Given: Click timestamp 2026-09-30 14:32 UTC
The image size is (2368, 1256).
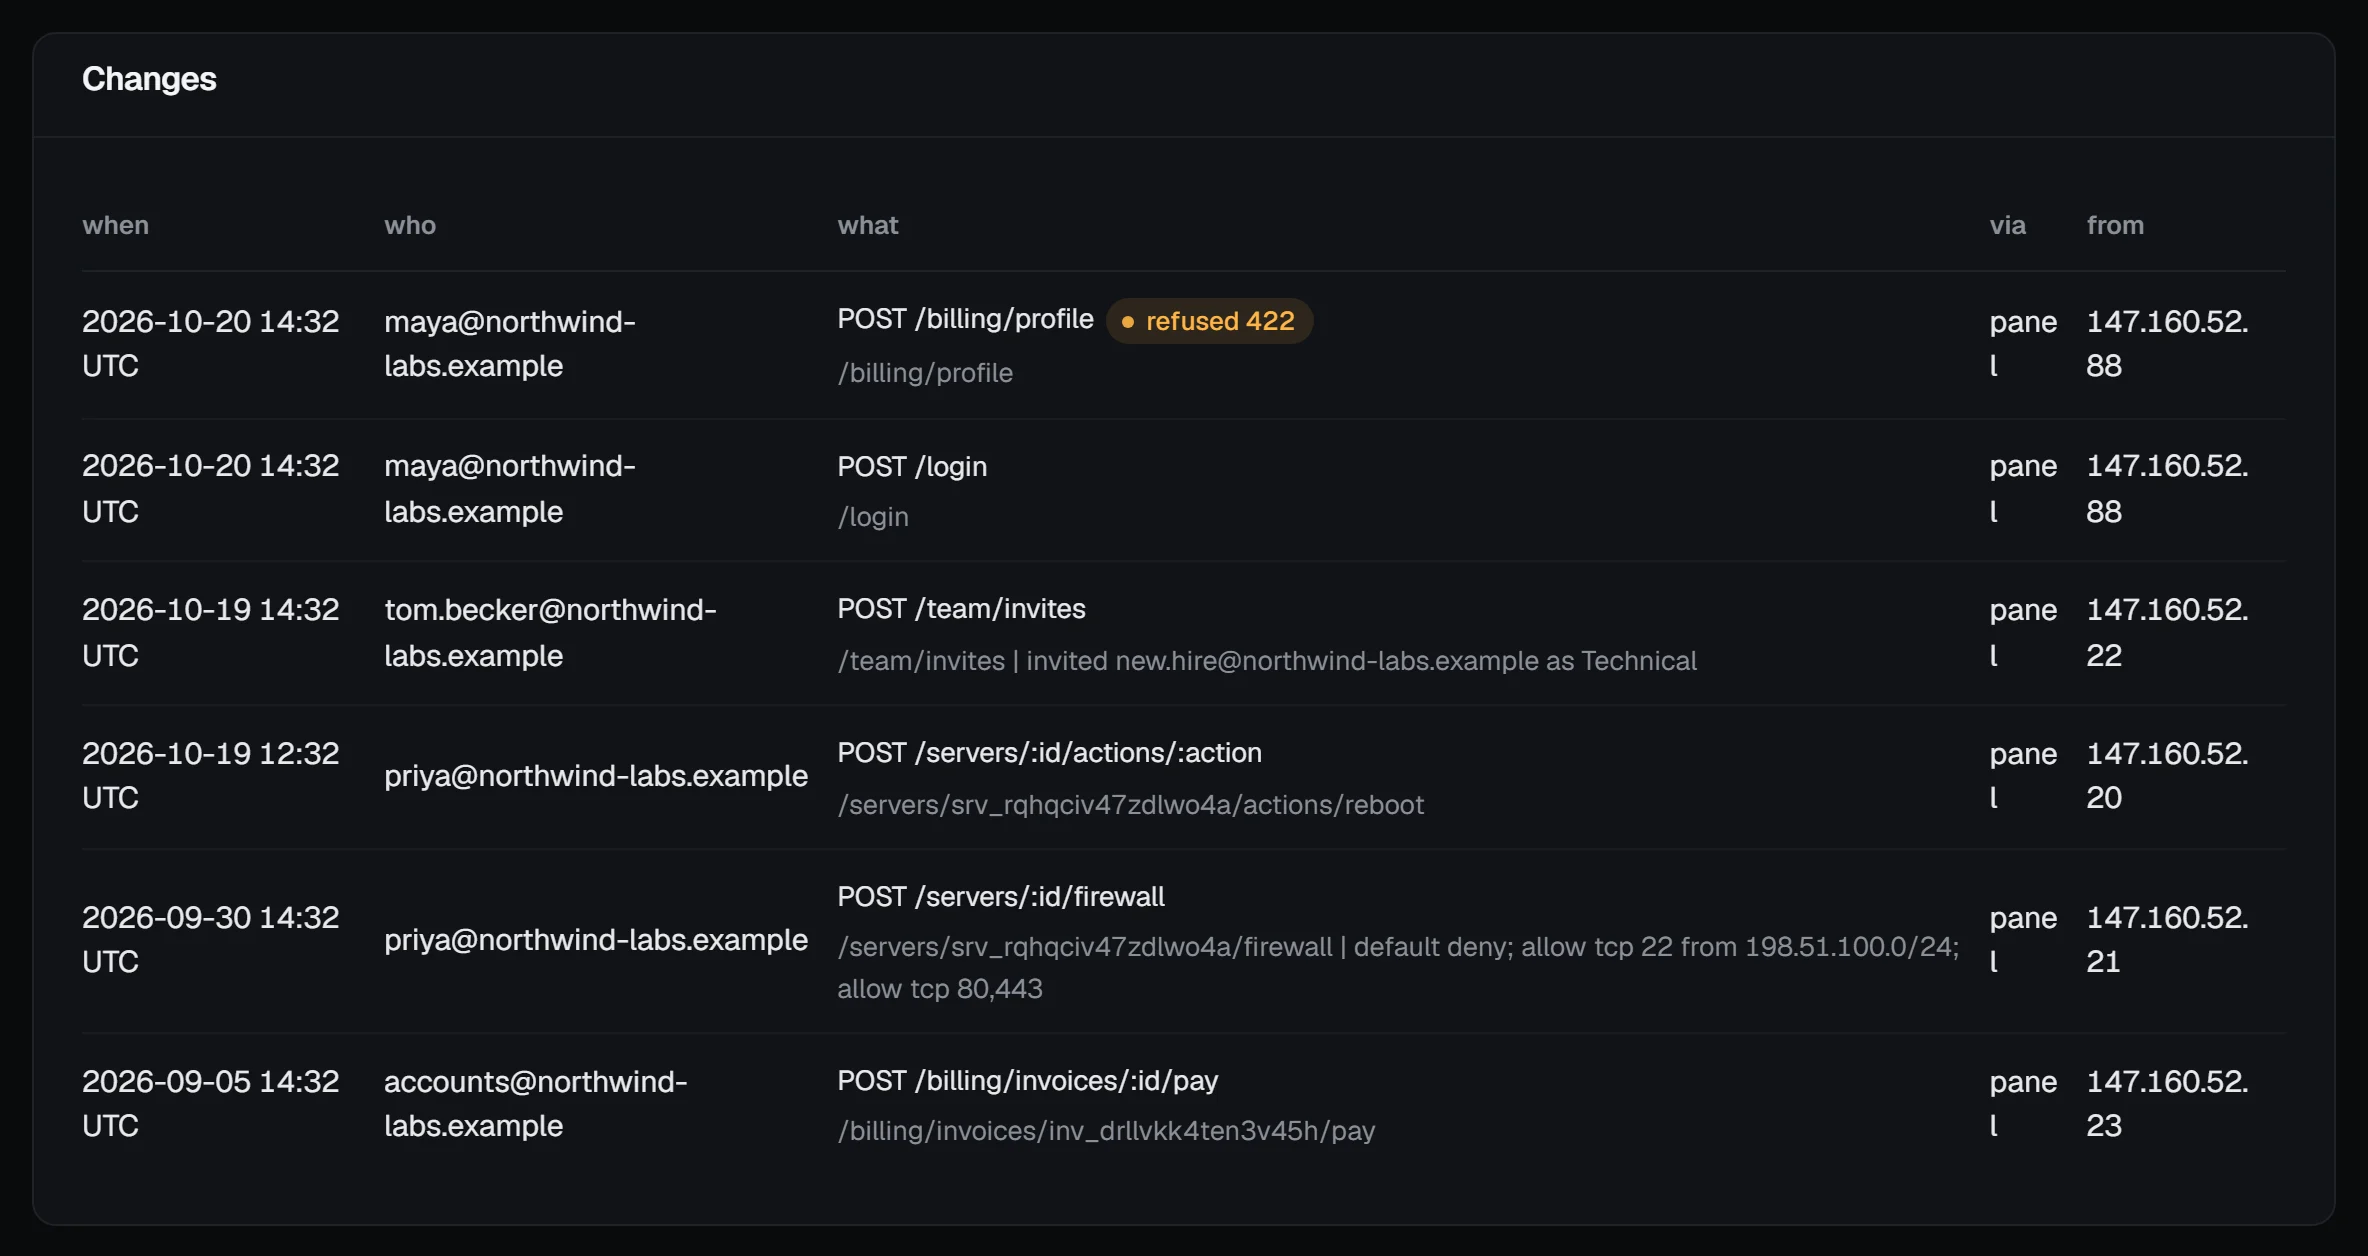Looking at the screenshot, I should pyautogui.click(x=210, y=939).
